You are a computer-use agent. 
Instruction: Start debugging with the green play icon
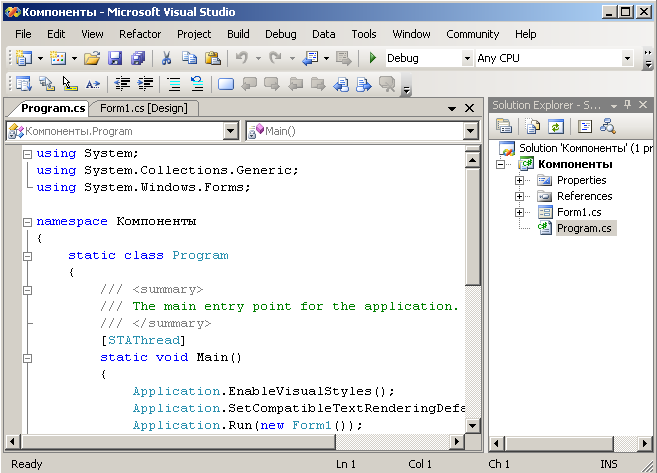pyautogui.click(x=372, y=58)
